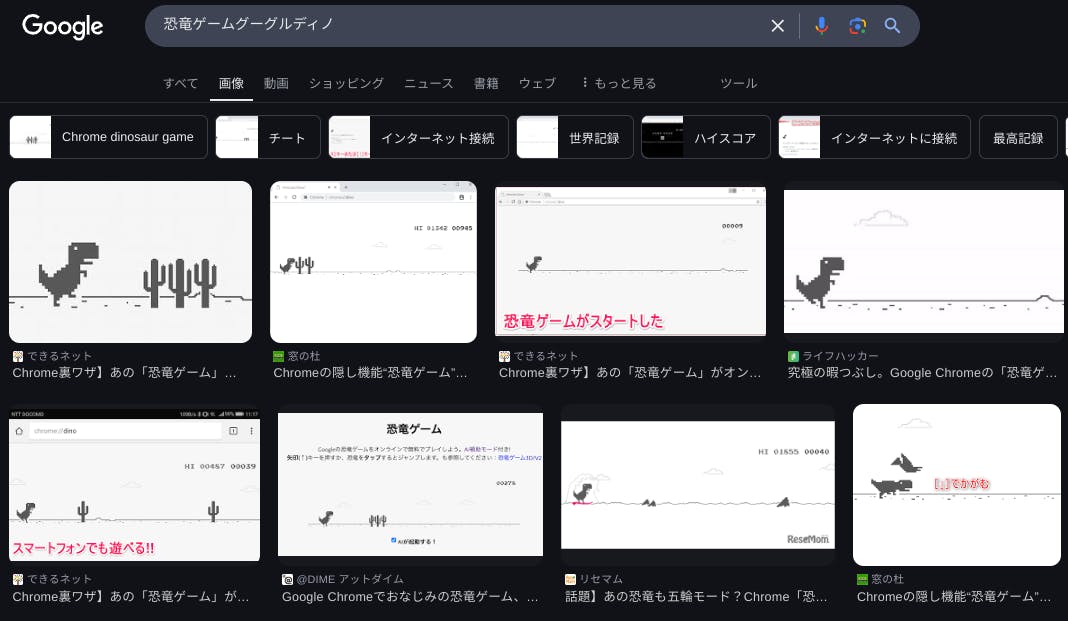Click 窓の杜 favicon under second image
Image resolution: width=1068 pixels, height=621 pixels.
point(279,356)
